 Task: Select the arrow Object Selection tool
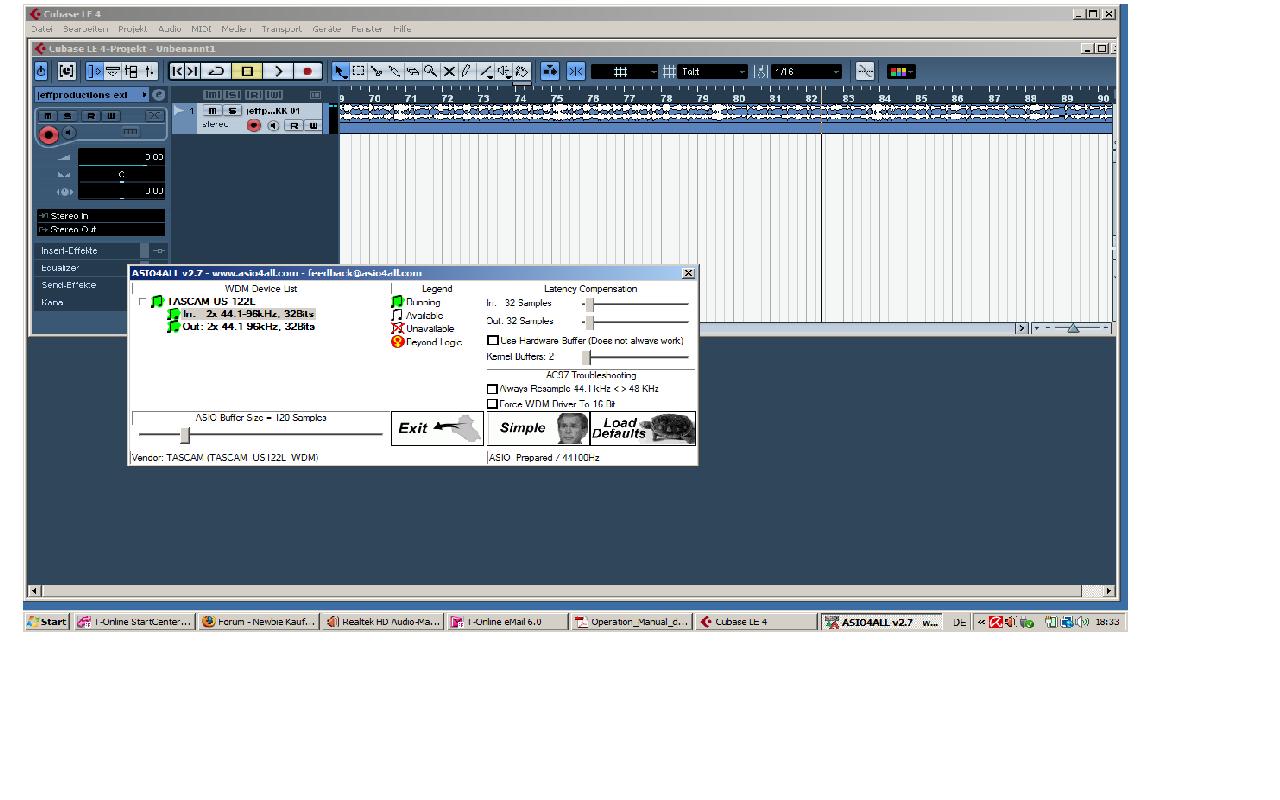tap(341, 71)
